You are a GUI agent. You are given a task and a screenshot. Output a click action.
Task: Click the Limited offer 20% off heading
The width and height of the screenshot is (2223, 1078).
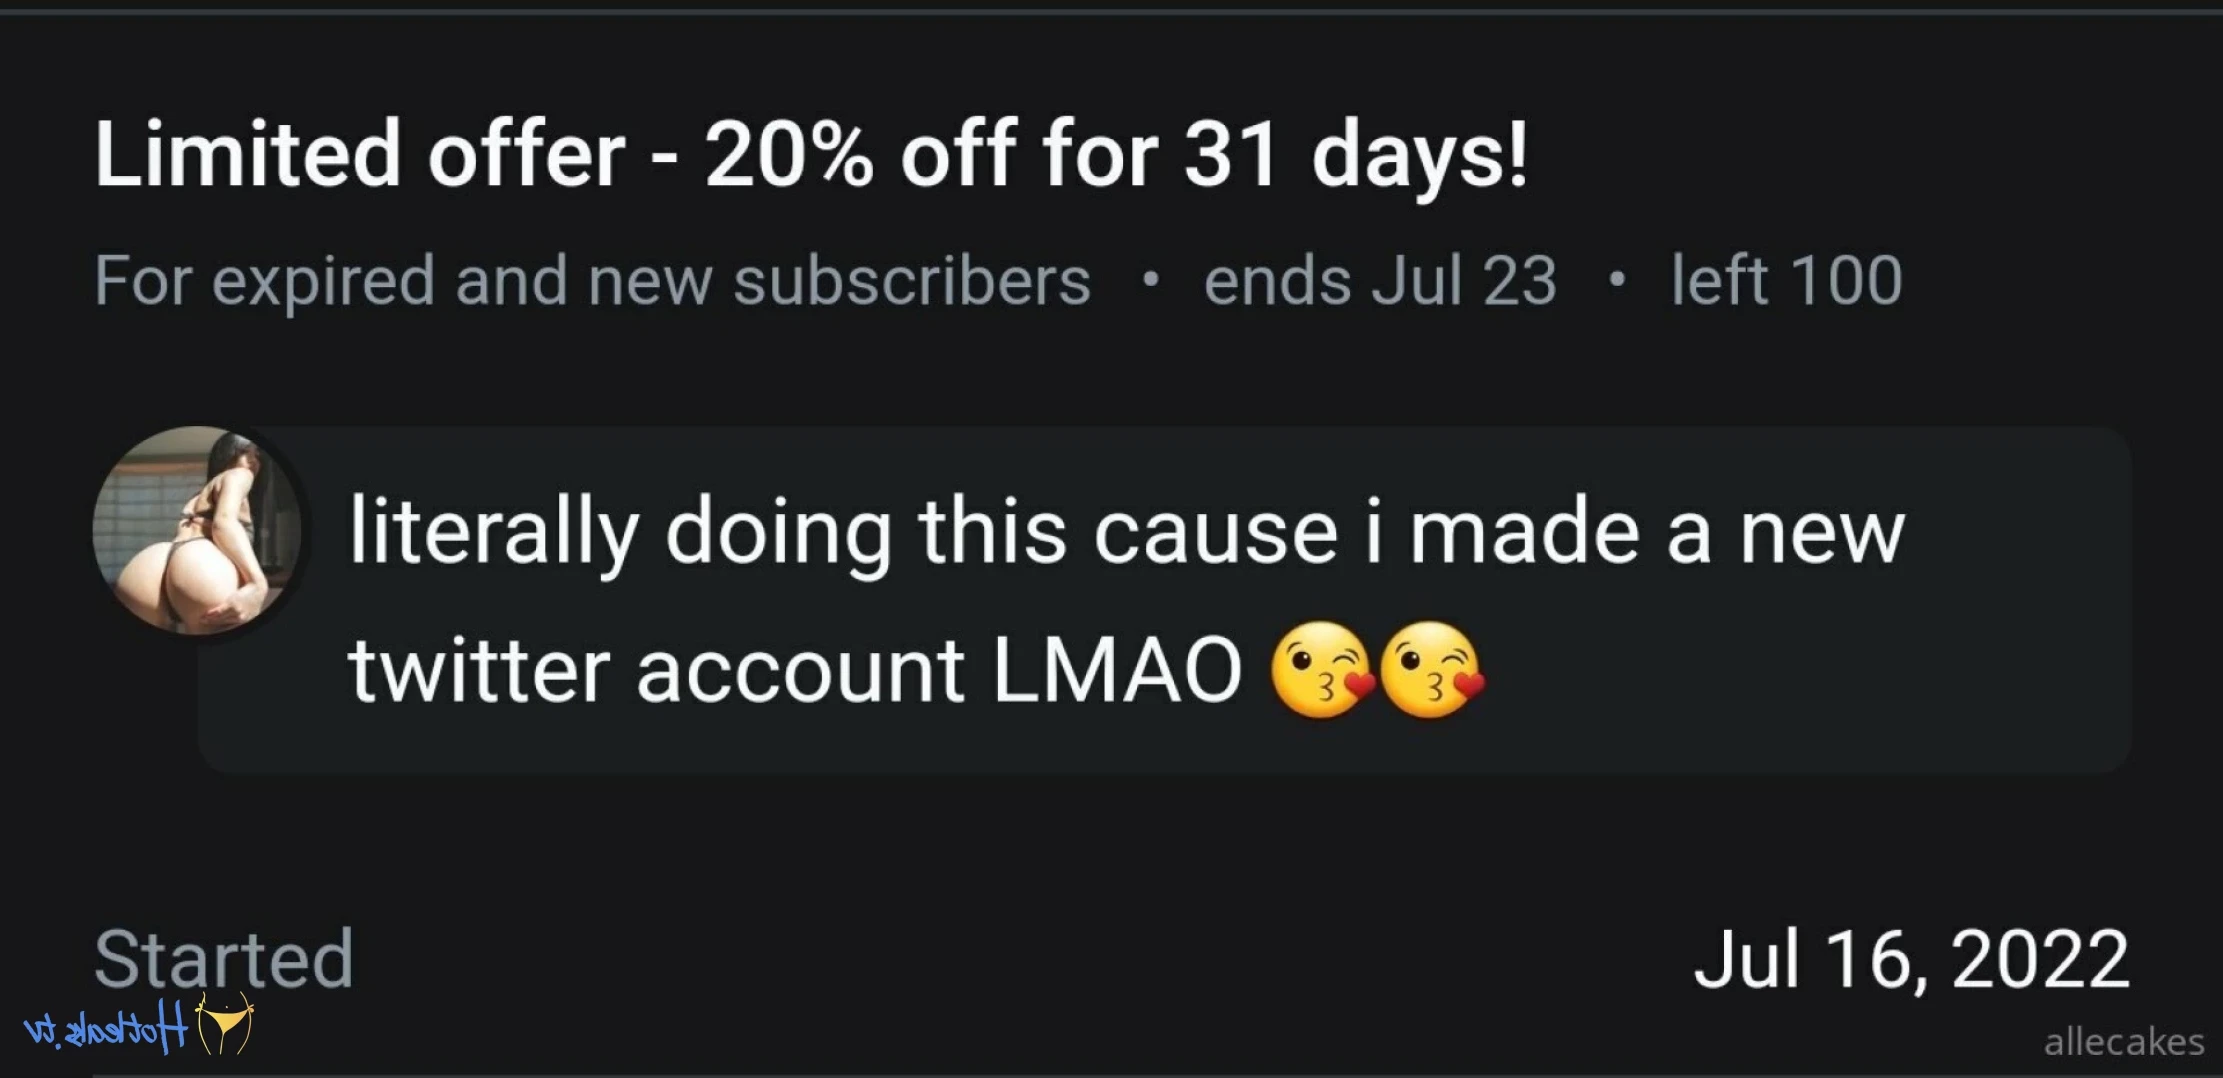pyautogui.click(x=811, y=156)
